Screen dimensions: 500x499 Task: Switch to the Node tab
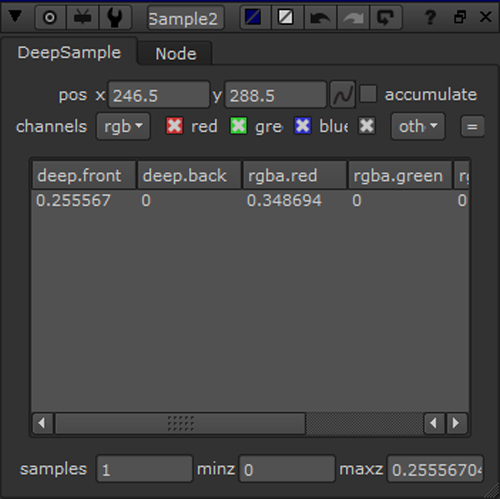click(x=176, y=54)
